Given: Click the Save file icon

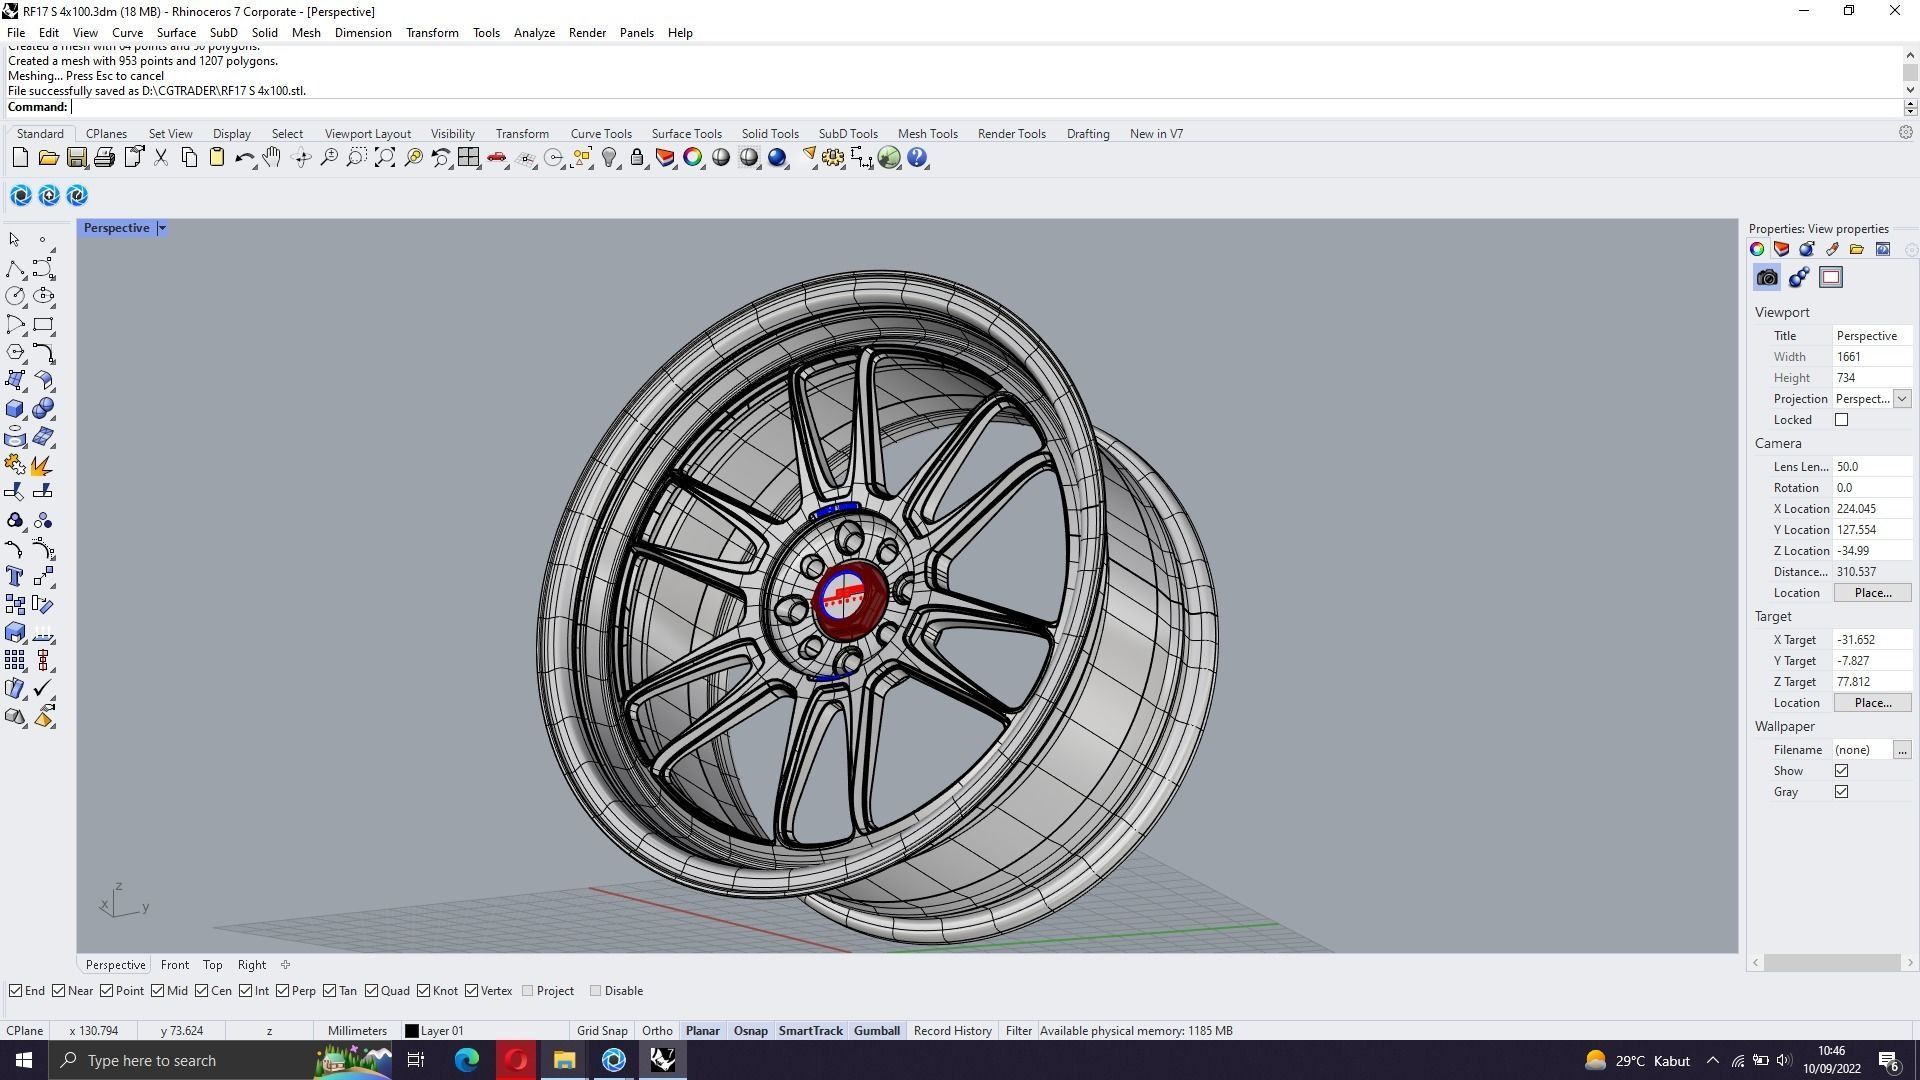Looking at the screenshot, I should [76, 158].
